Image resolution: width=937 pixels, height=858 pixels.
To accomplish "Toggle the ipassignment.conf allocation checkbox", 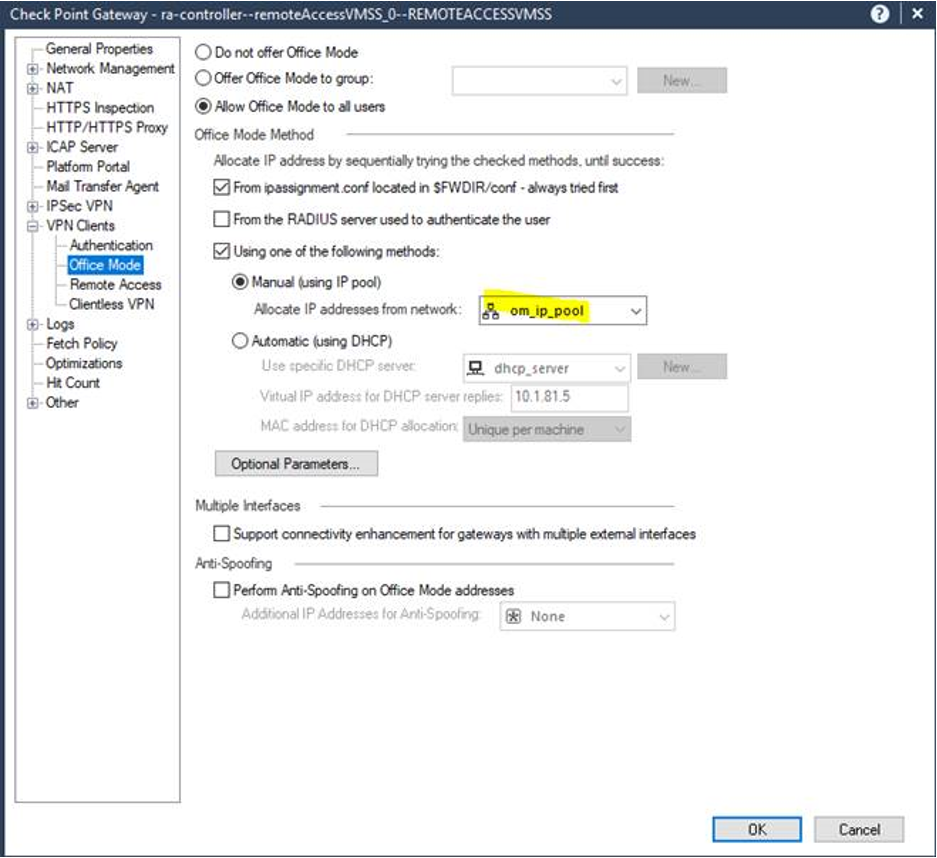I will coord(222,188).
